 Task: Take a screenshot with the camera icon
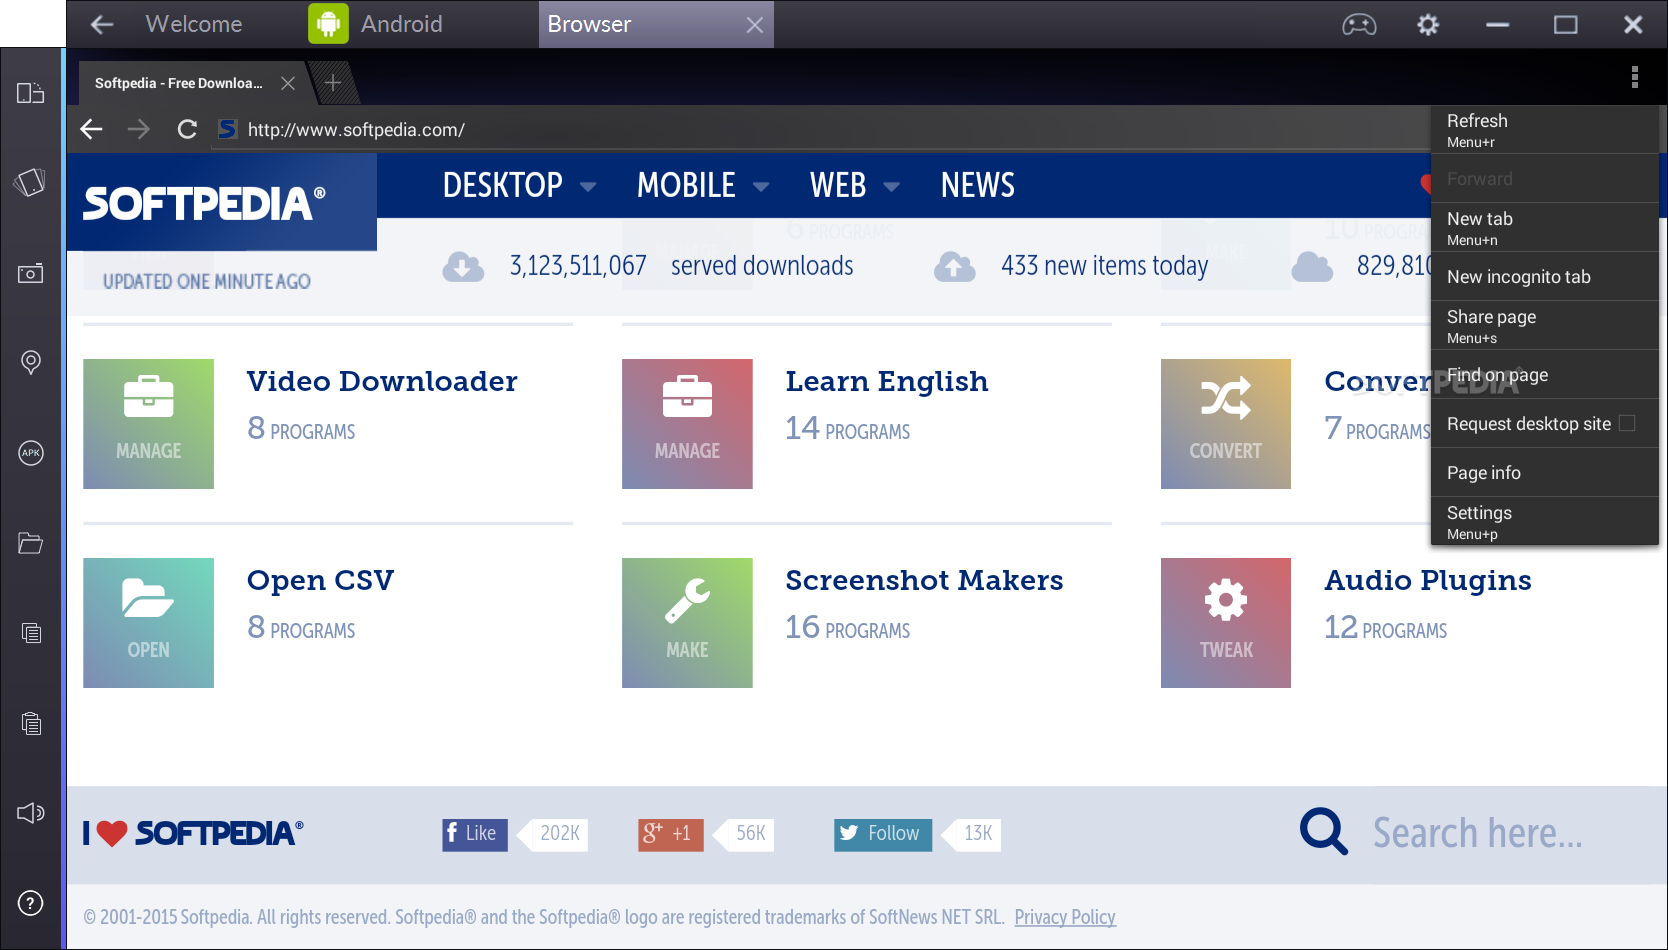coord(31,273)
